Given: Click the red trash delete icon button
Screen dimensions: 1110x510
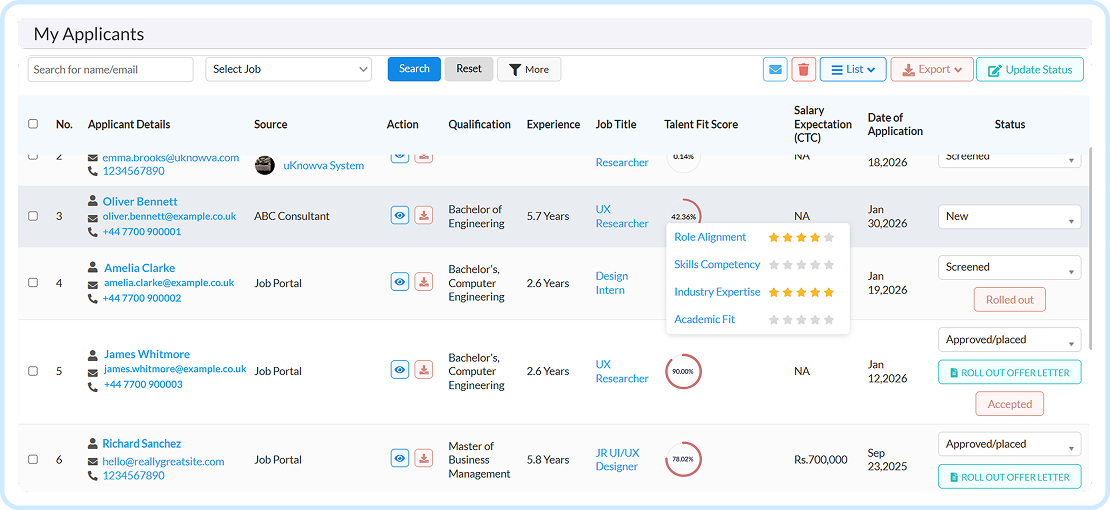Looking at the screenshot, I should (x=803, y=69).
